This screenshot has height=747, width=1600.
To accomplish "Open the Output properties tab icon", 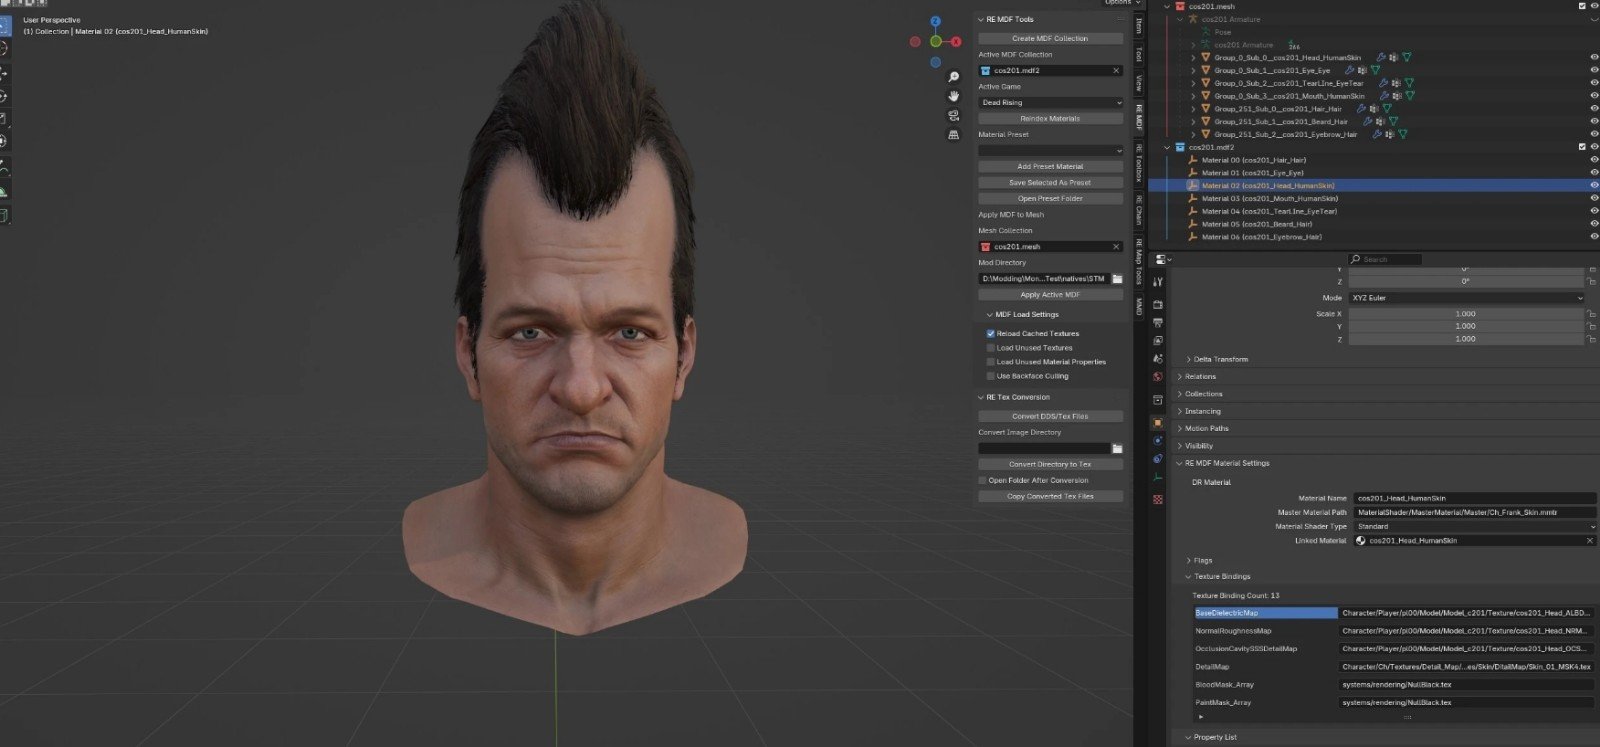I will point(1158,323).
